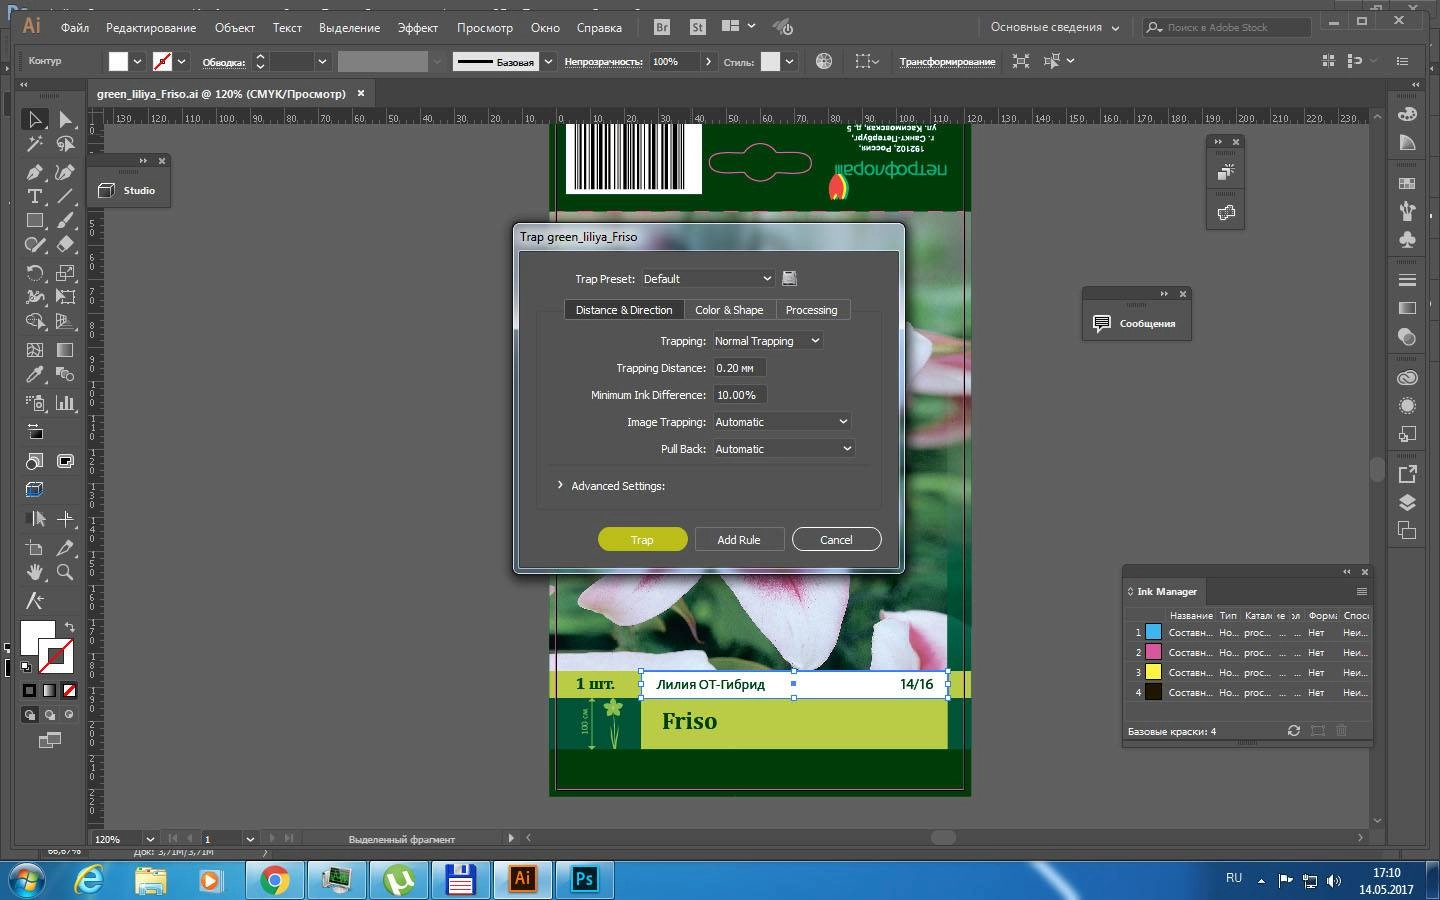This screenshot has height=900, width=1440.
Task: Open the Эффект menu
Action: (x=417, y=27)
